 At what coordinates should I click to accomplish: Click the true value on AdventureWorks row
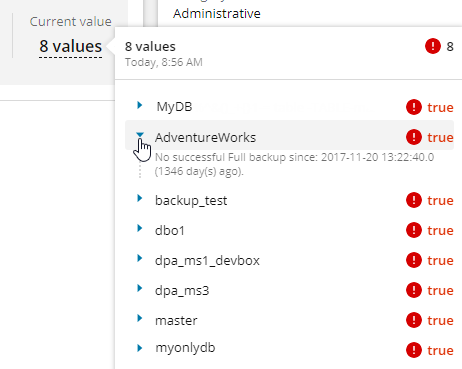click(x=440, y=137)
